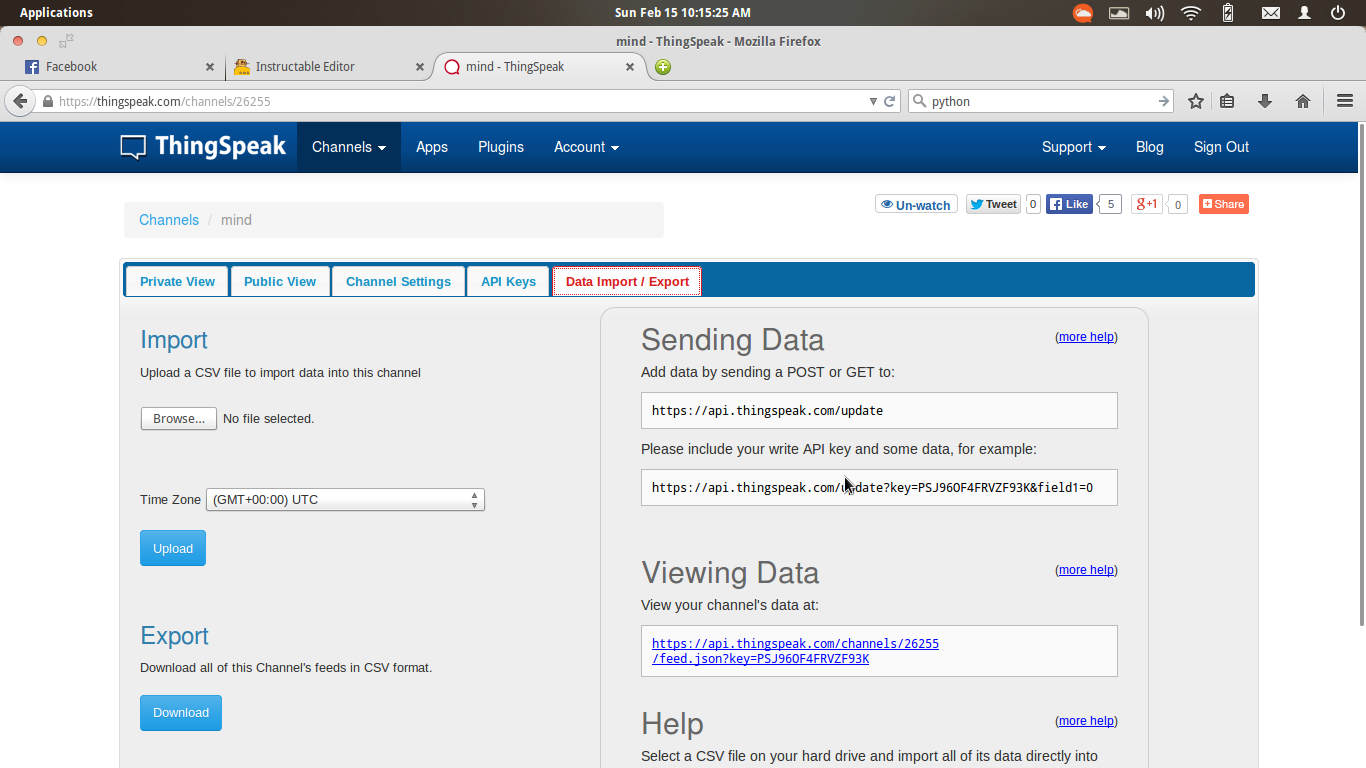Open more help link beside Sending Data

[x=1086, y=337]
